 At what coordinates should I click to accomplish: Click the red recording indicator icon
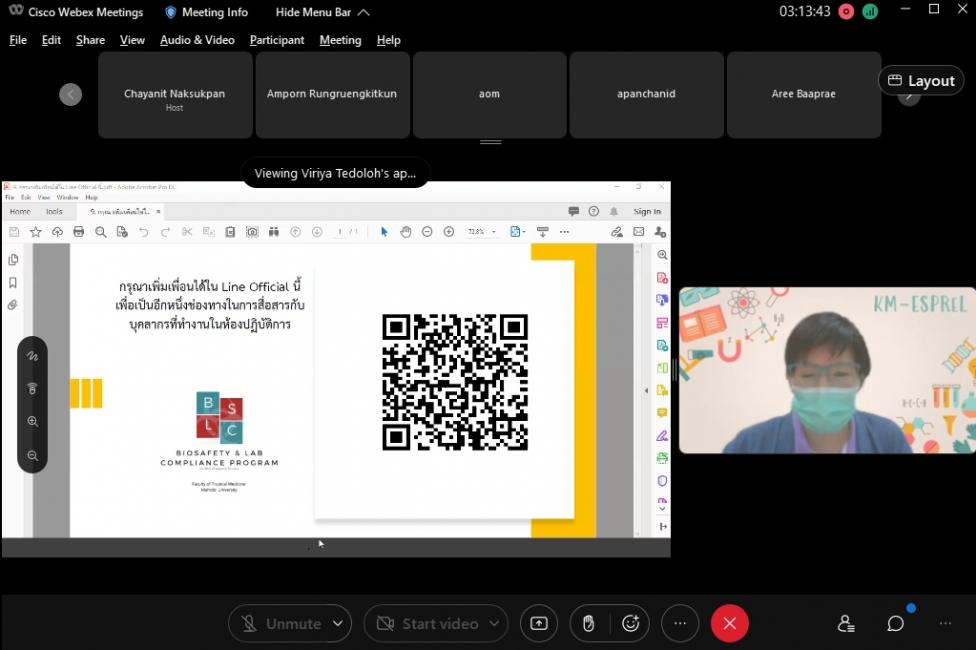[x=846, y=12]
